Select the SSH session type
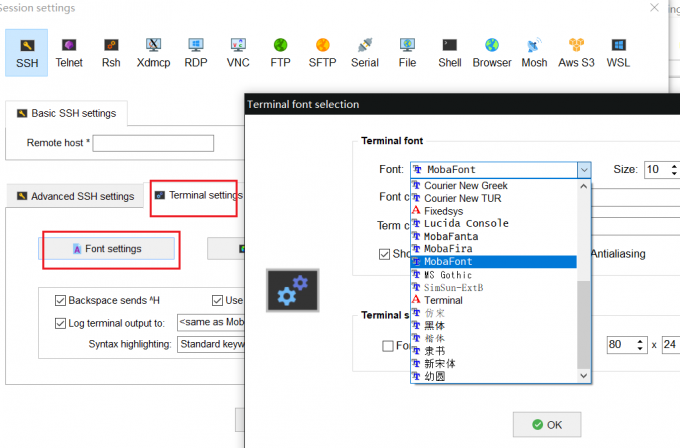Screen dimensions: 680x448 pos(26,53)
